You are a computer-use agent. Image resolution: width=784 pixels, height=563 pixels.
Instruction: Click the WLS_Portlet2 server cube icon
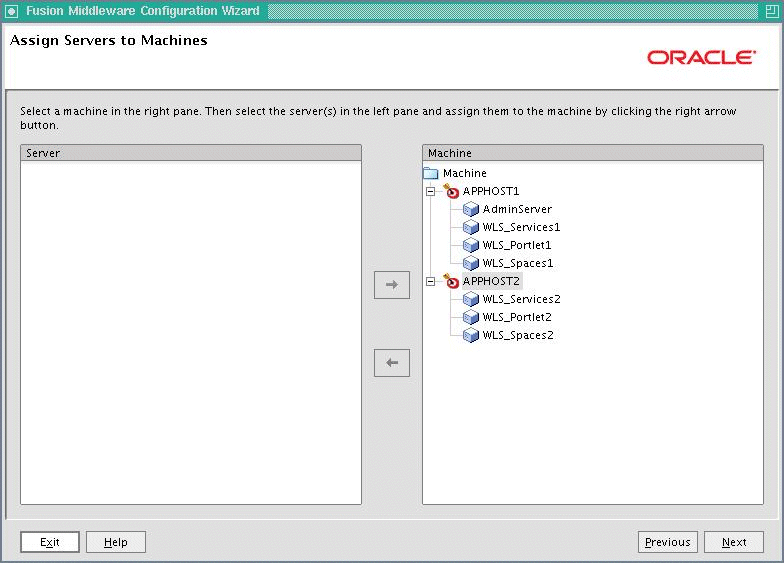pyautogui.click(x=470, y=318)
